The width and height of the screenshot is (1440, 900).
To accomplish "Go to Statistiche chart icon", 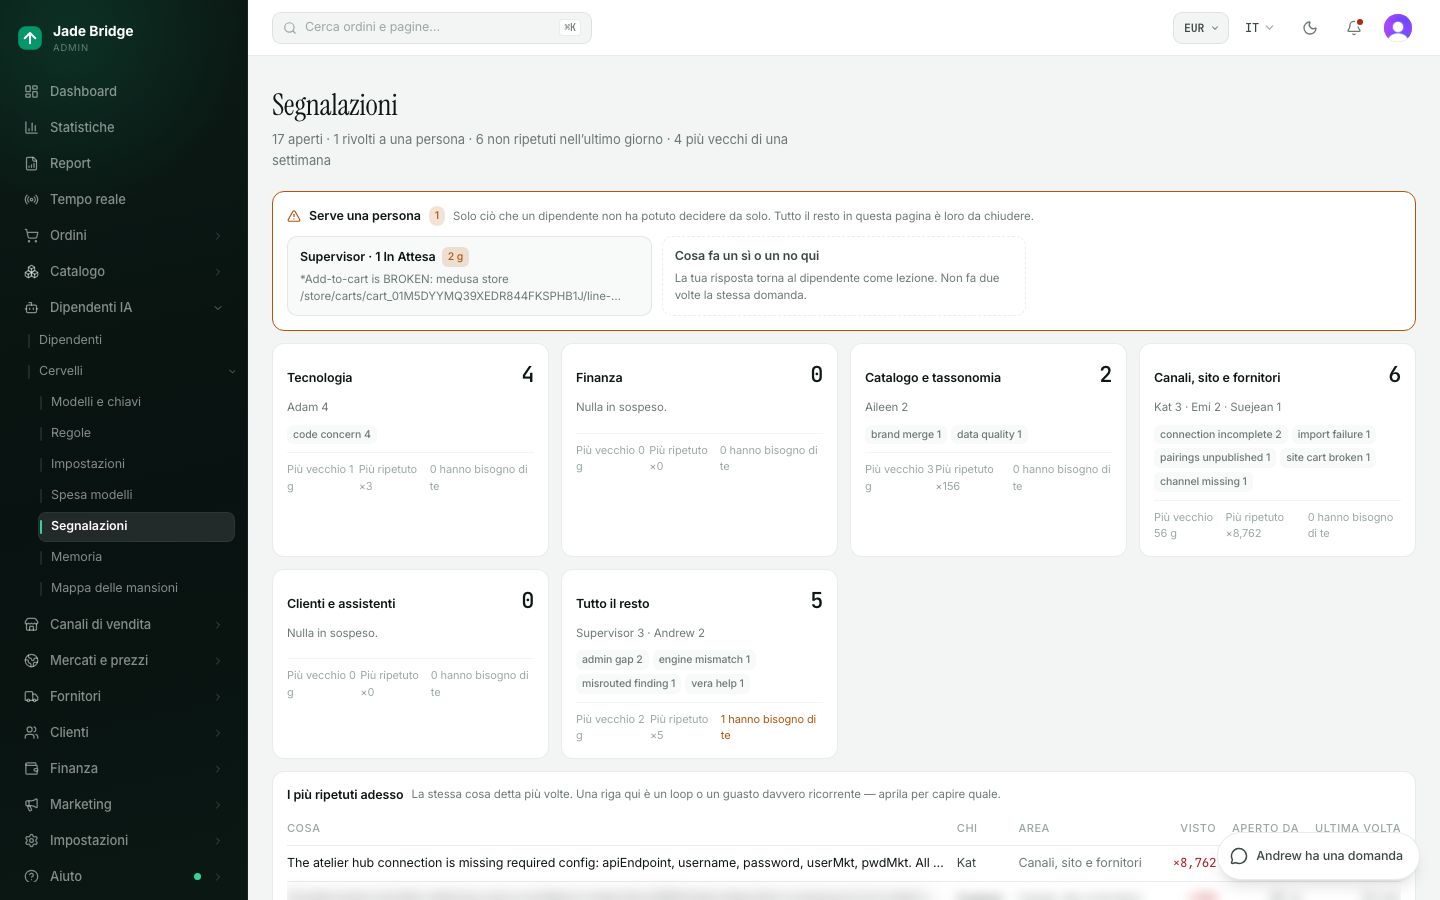I will point(31,127).
